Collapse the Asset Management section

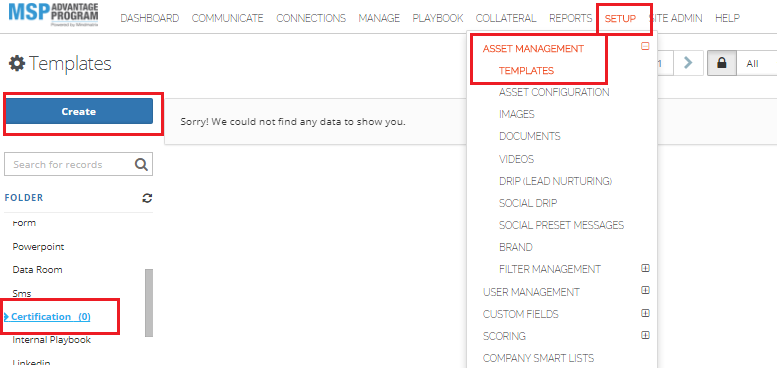point(645,46)
